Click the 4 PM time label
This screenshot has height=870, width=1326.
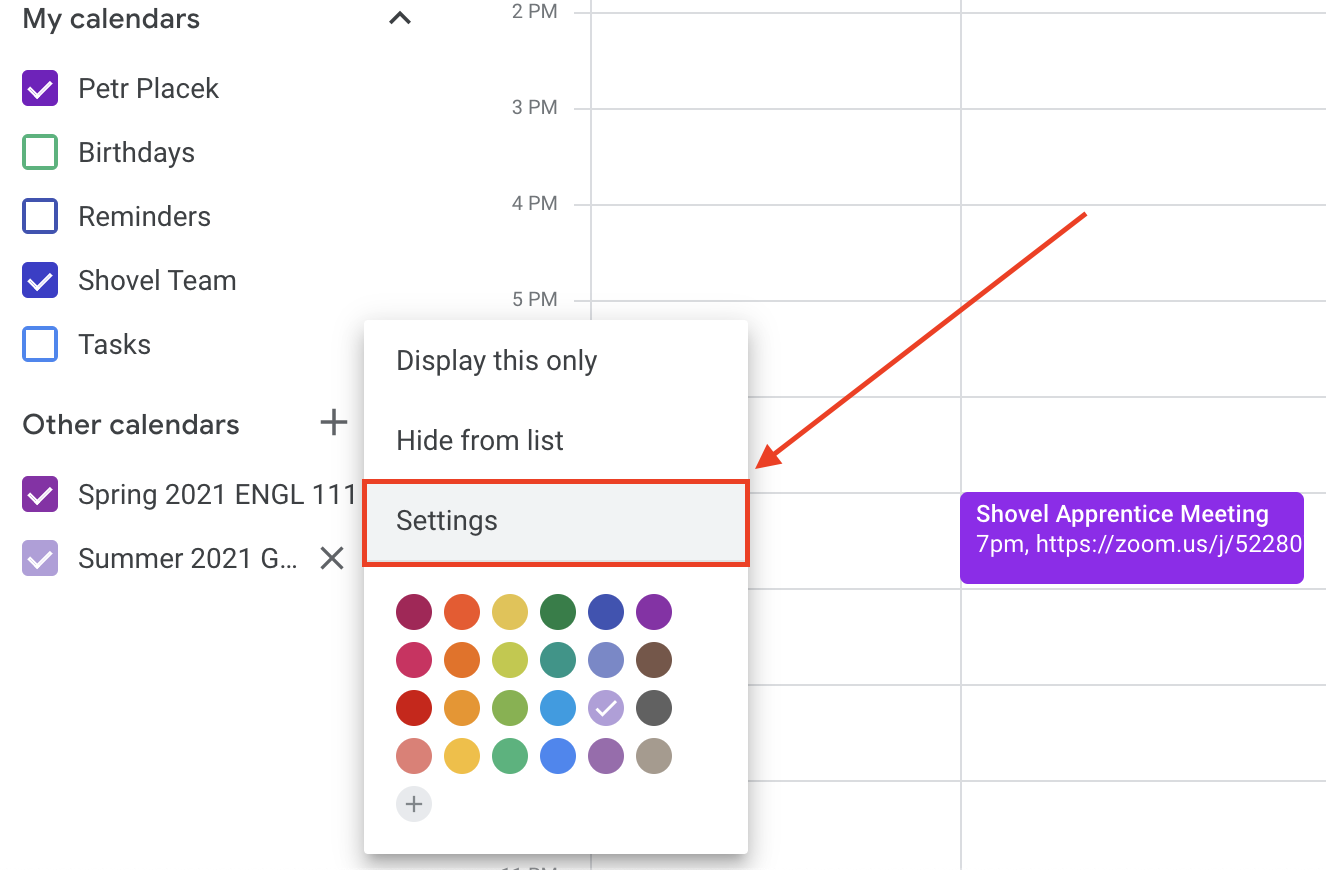point(535,203)
